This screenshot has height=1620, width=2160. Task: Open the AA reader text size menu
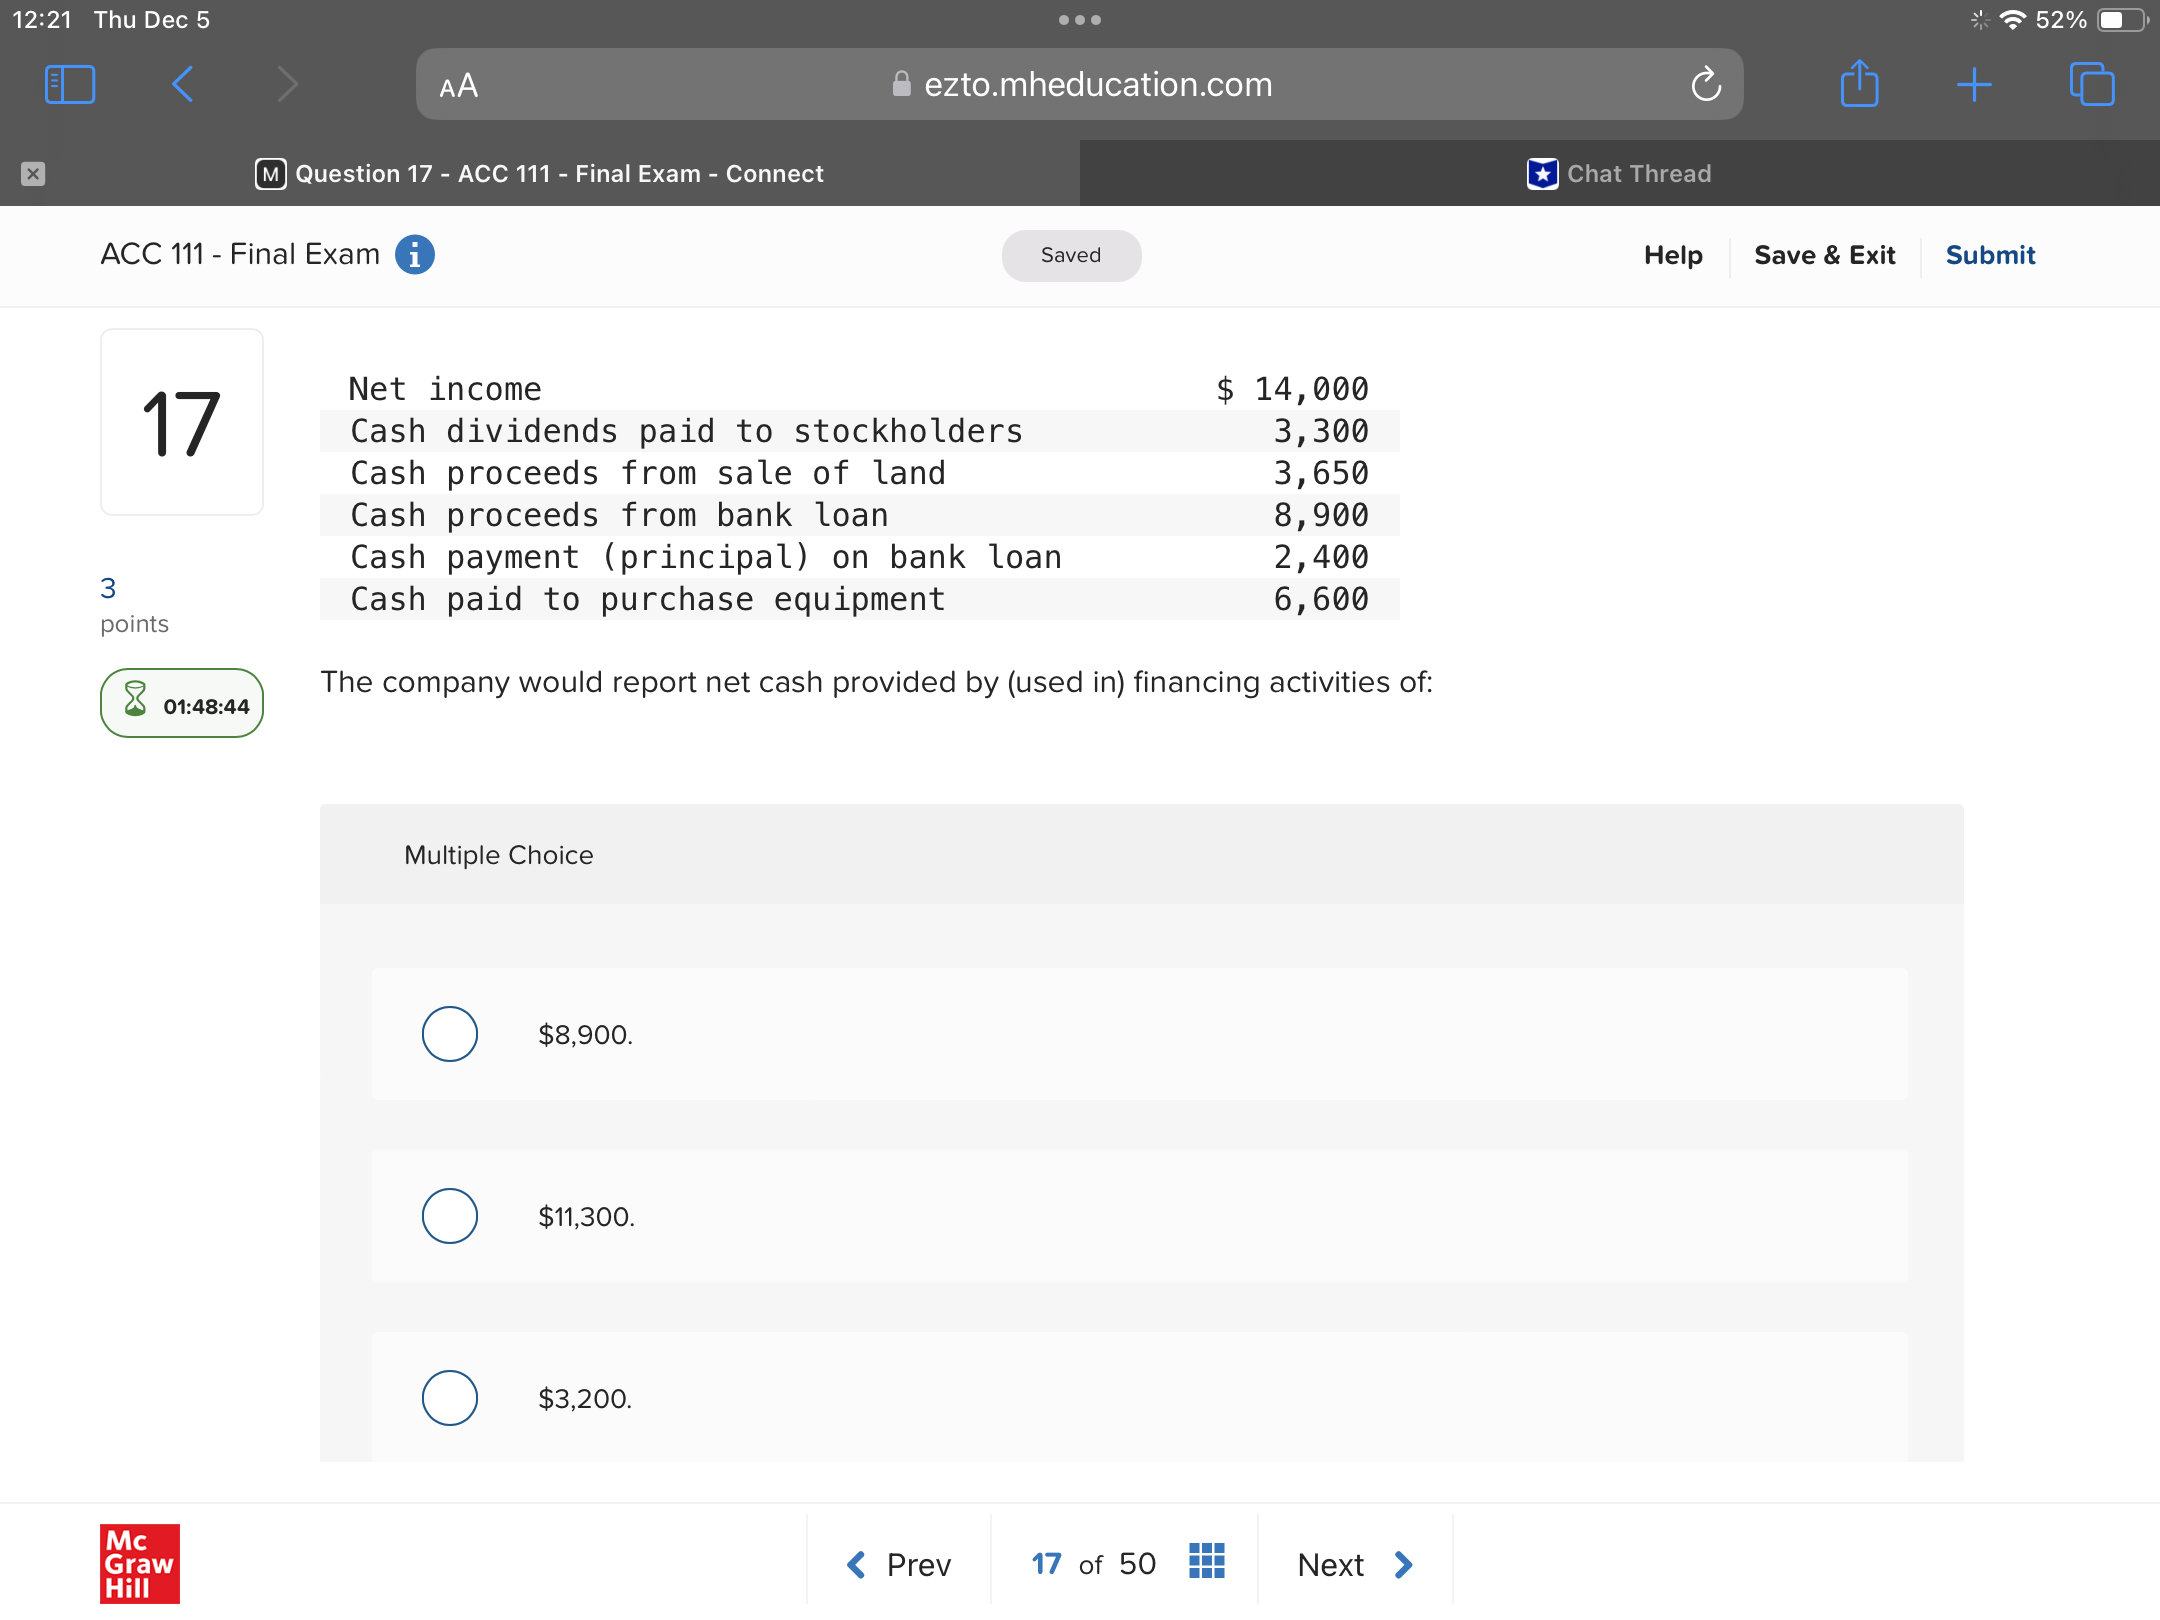[459, 86]
